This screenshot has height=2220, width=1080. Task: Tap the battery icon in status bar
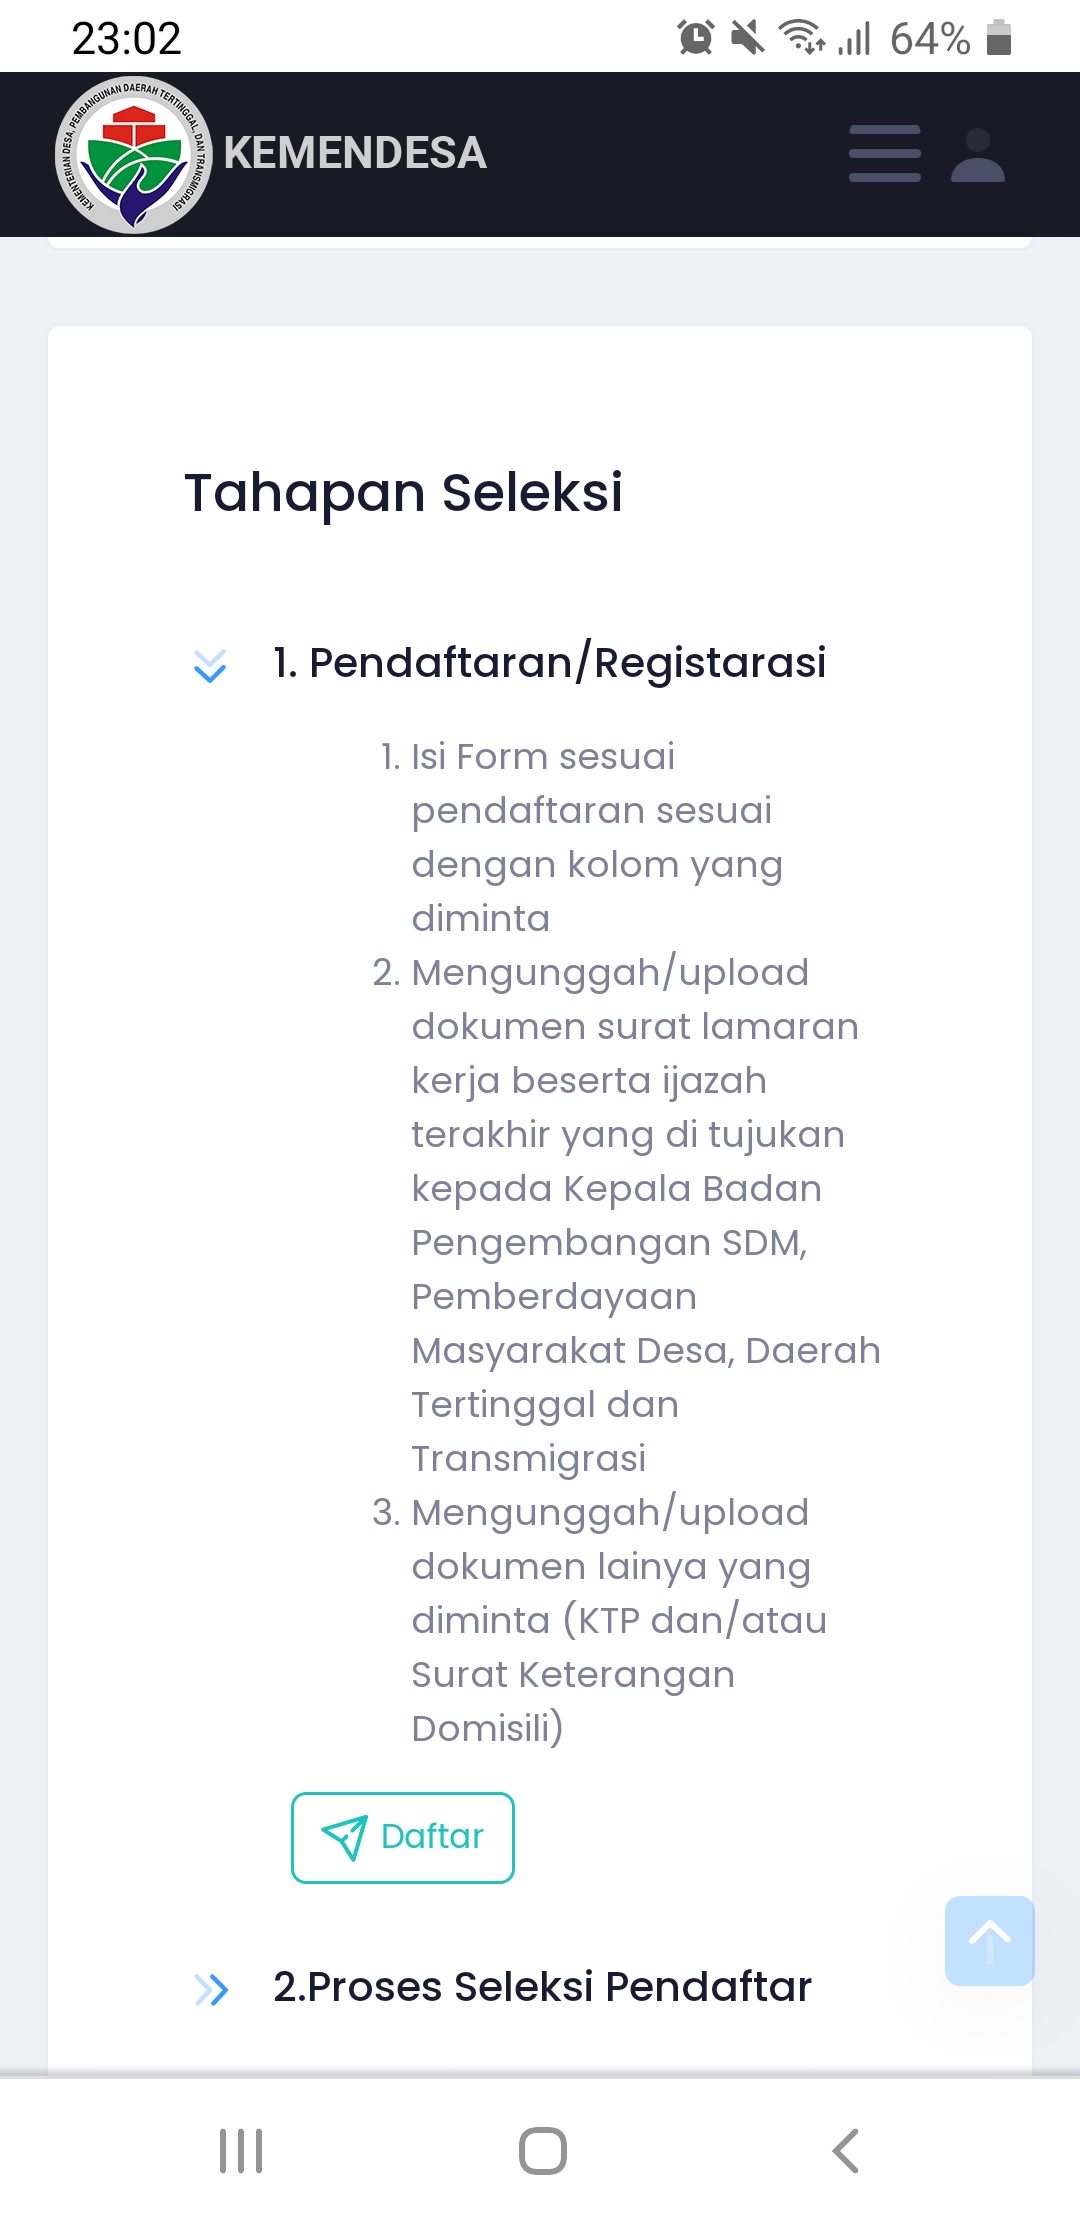(998, 38)
